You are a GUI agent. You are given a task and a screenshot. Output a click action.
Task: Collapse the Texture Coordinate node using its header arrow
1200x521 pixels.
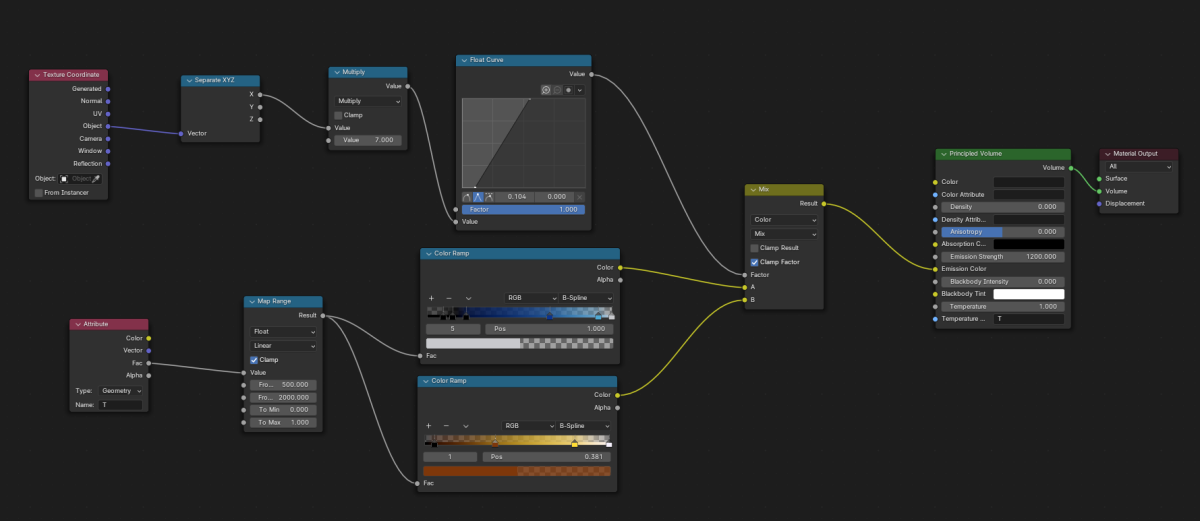click(35, 75)
